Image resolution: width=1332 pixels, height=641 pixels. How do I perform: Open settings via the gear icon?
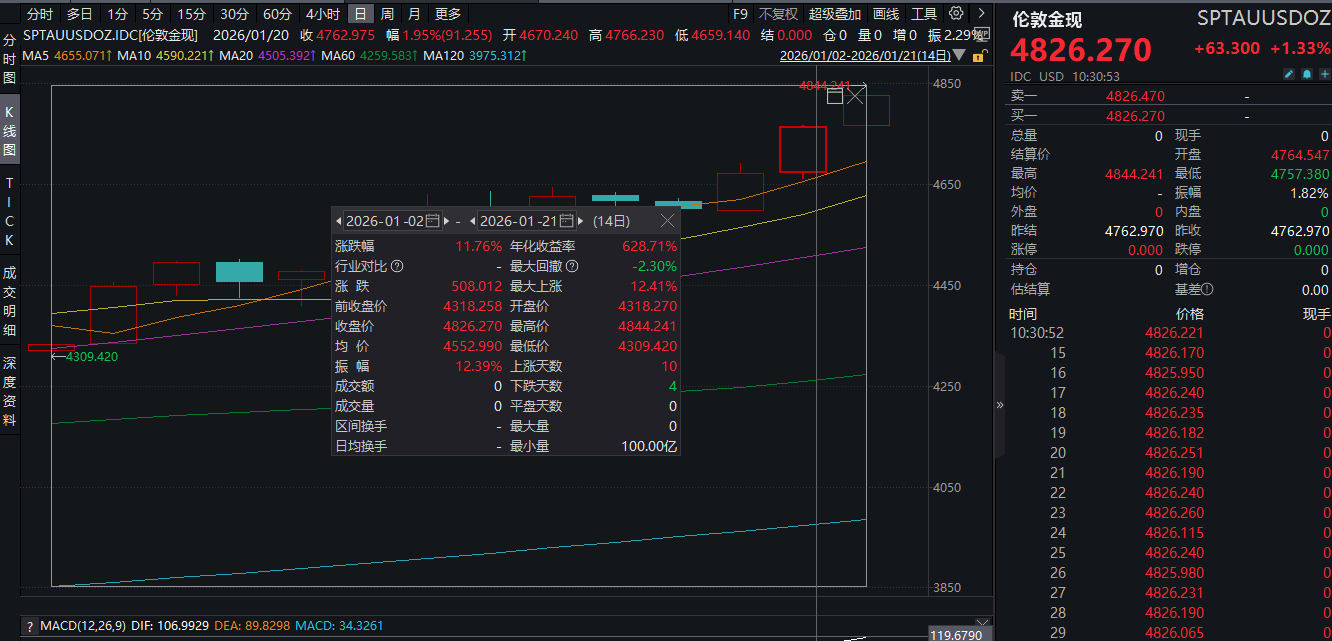tap(956, 14)
